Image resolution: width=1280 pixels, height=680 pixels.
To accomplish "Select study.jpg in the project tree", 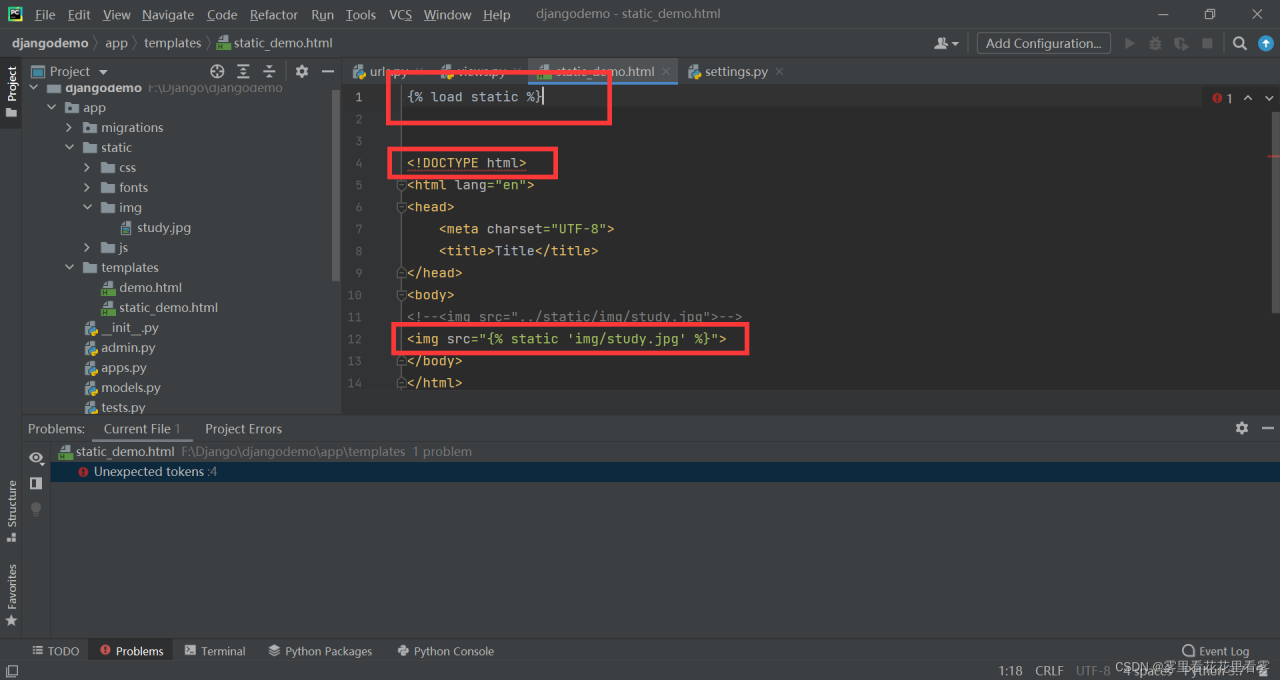I will [163, 228].
